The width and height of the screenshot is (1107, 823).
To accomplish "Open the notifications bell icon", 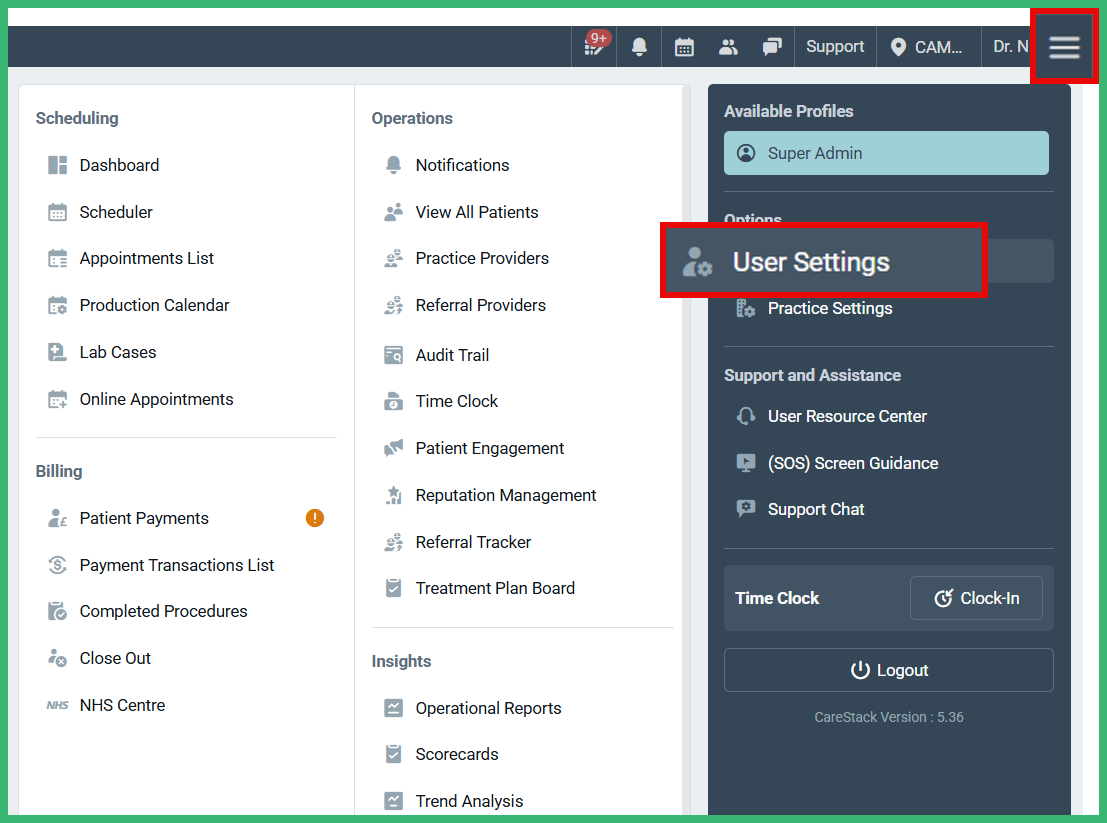I will point(639,46).
